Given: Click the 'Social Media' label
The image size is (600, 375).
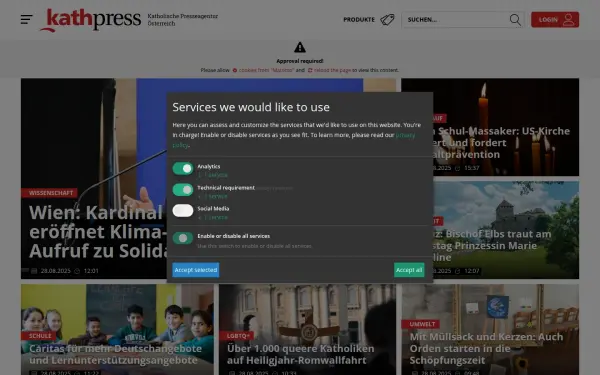Looking at the screenshot, I should [x=213, y=209].
